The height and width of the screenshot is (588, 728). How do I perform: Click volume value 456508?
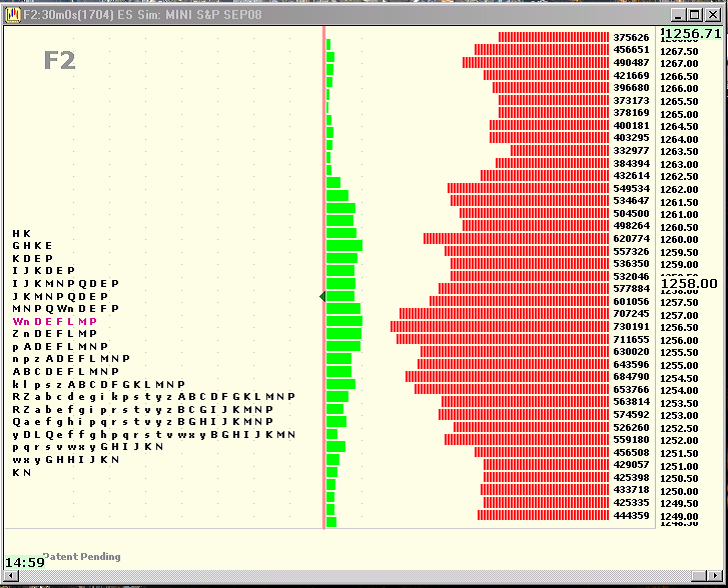pos(631,452)
